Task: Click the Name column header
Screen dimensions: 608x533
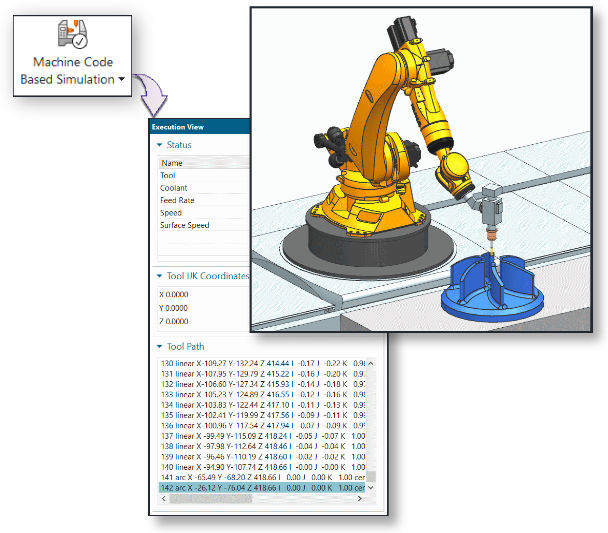Action: (x=173, y=163)
